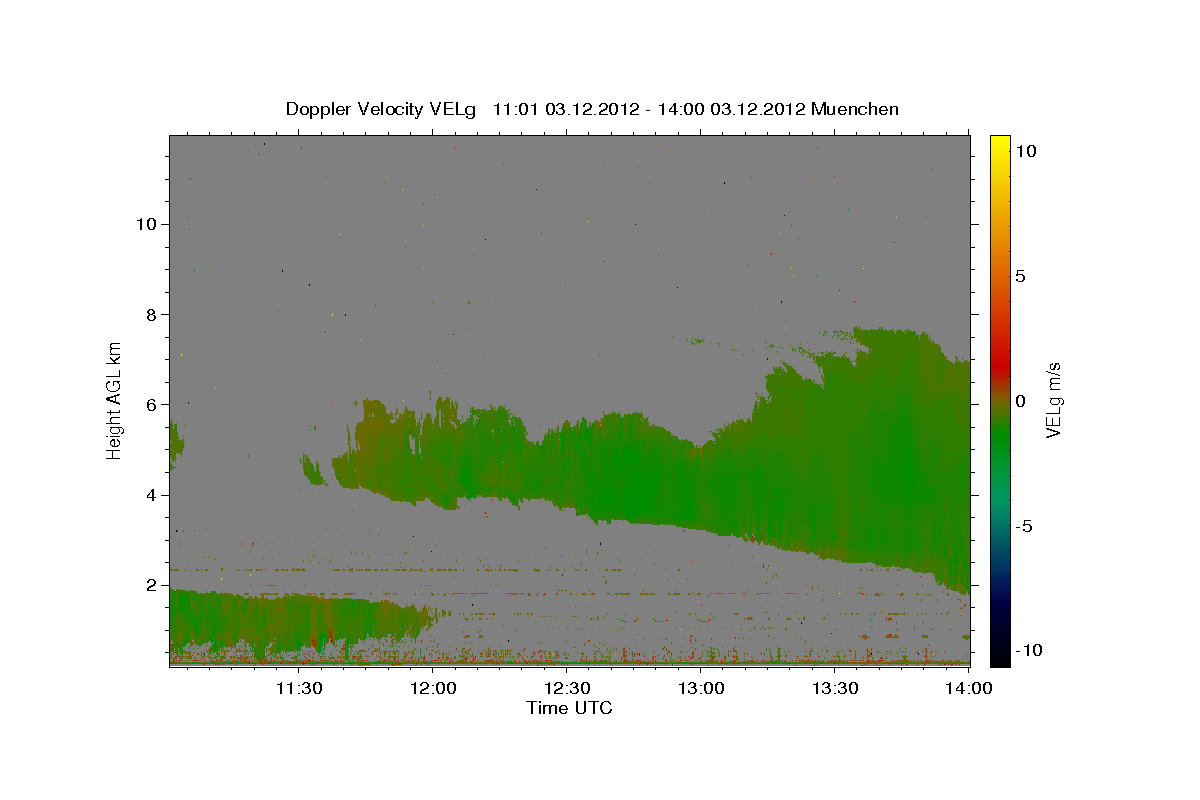Click the colorbar tick label -5

tap(1024, 526)
